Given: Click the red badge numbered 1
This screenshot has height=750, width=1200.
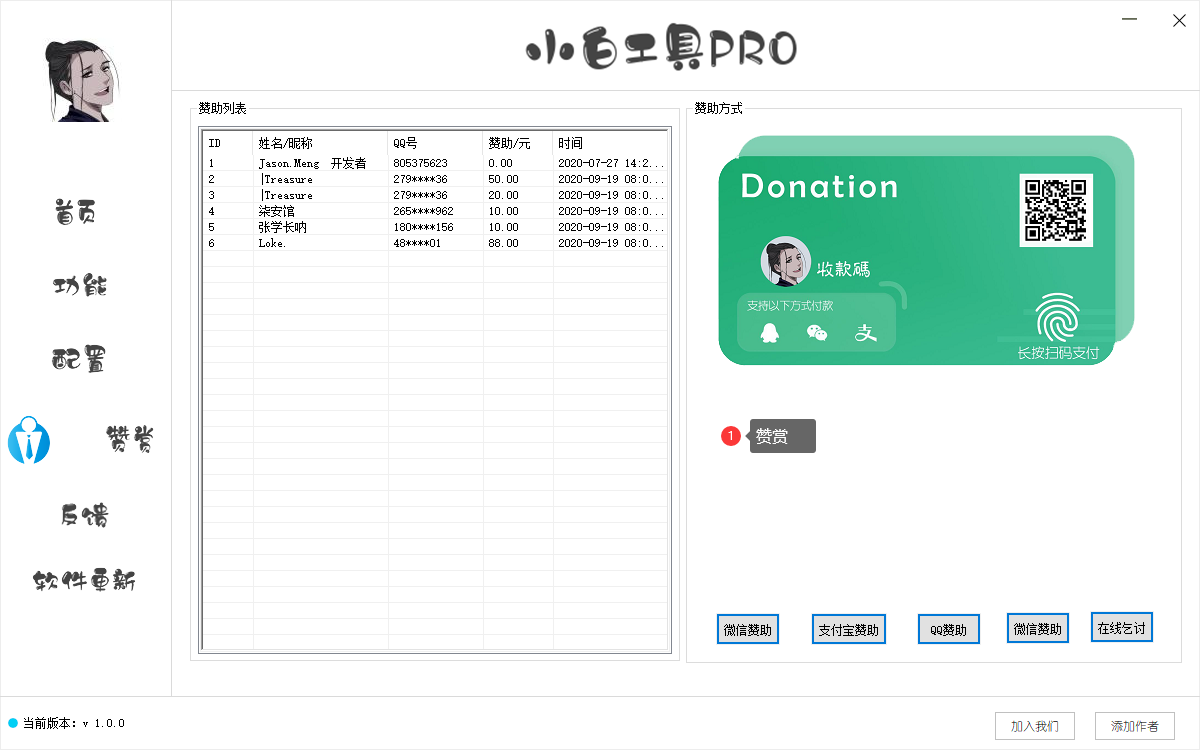Looking at the screenshot, I should click(731, 436).
